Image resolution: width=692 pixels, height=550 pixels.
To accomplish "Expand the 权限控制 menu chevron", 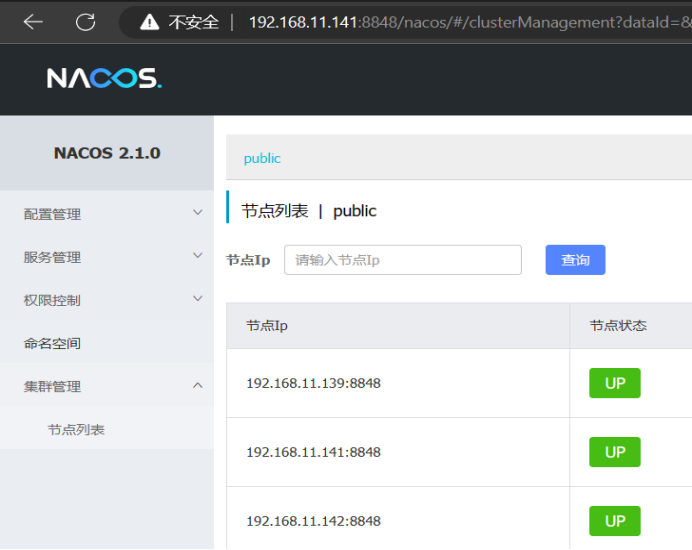I will click(x=198, y=298).
